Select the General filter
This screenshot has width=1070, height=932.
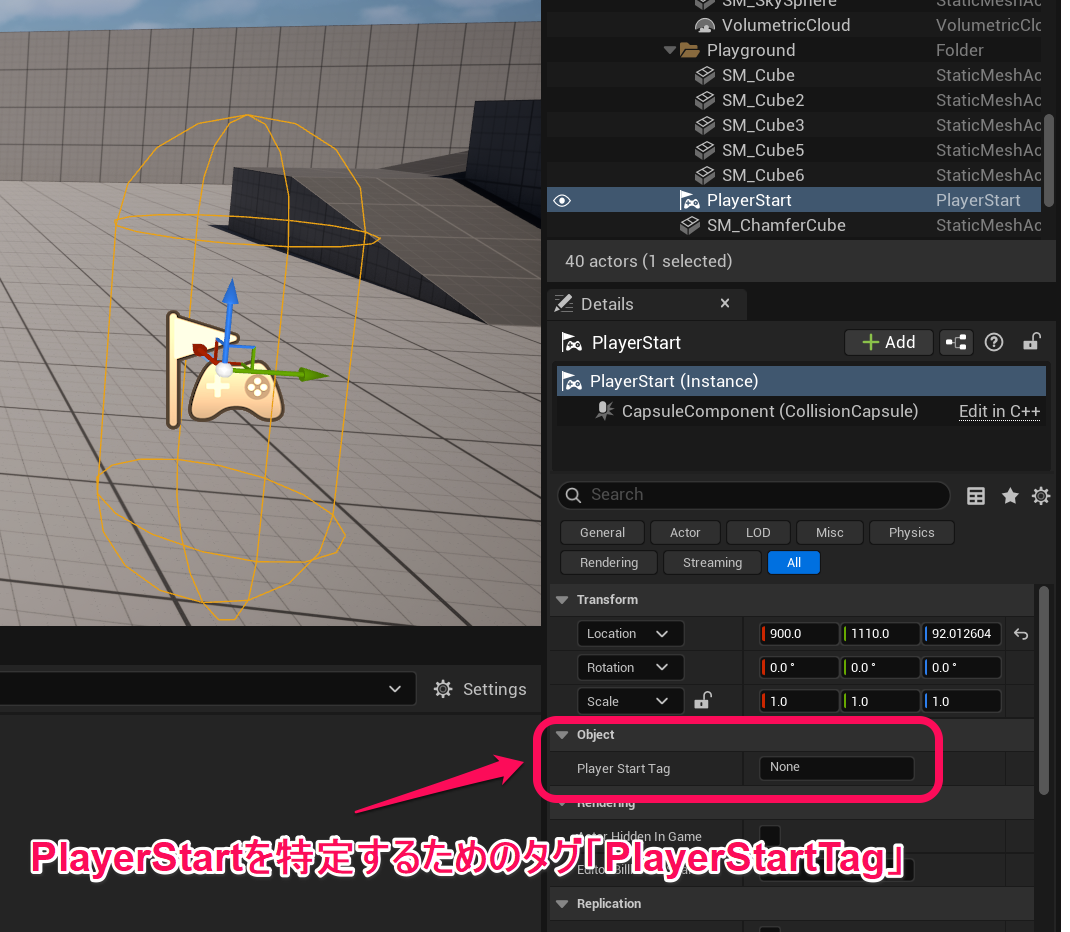(x=603, y=533)
